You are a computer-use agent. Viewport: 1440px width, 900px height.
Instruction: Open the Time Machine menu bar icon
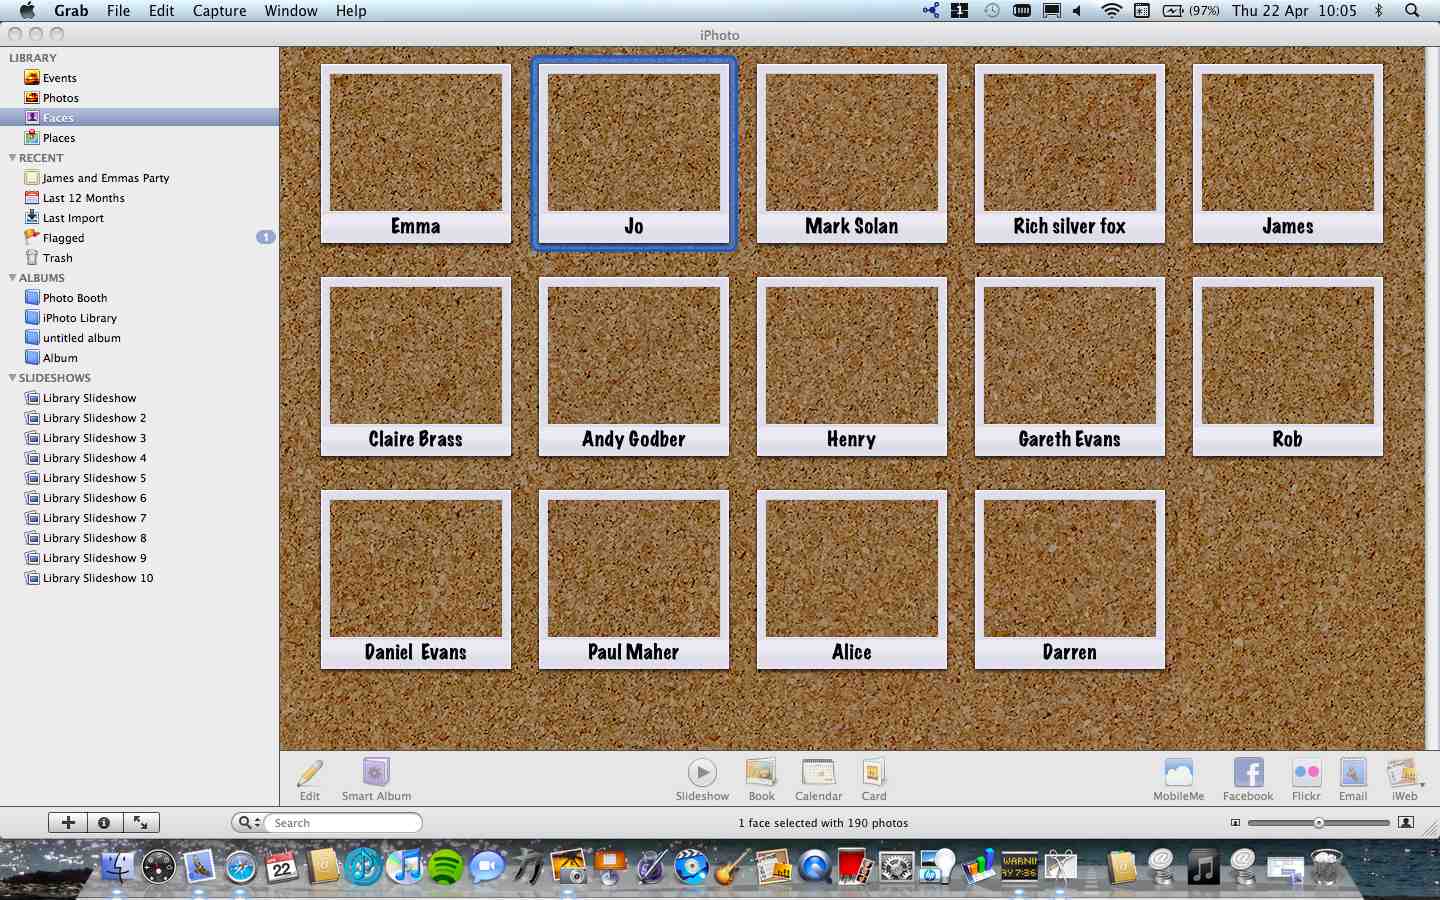tap(991, 11)
